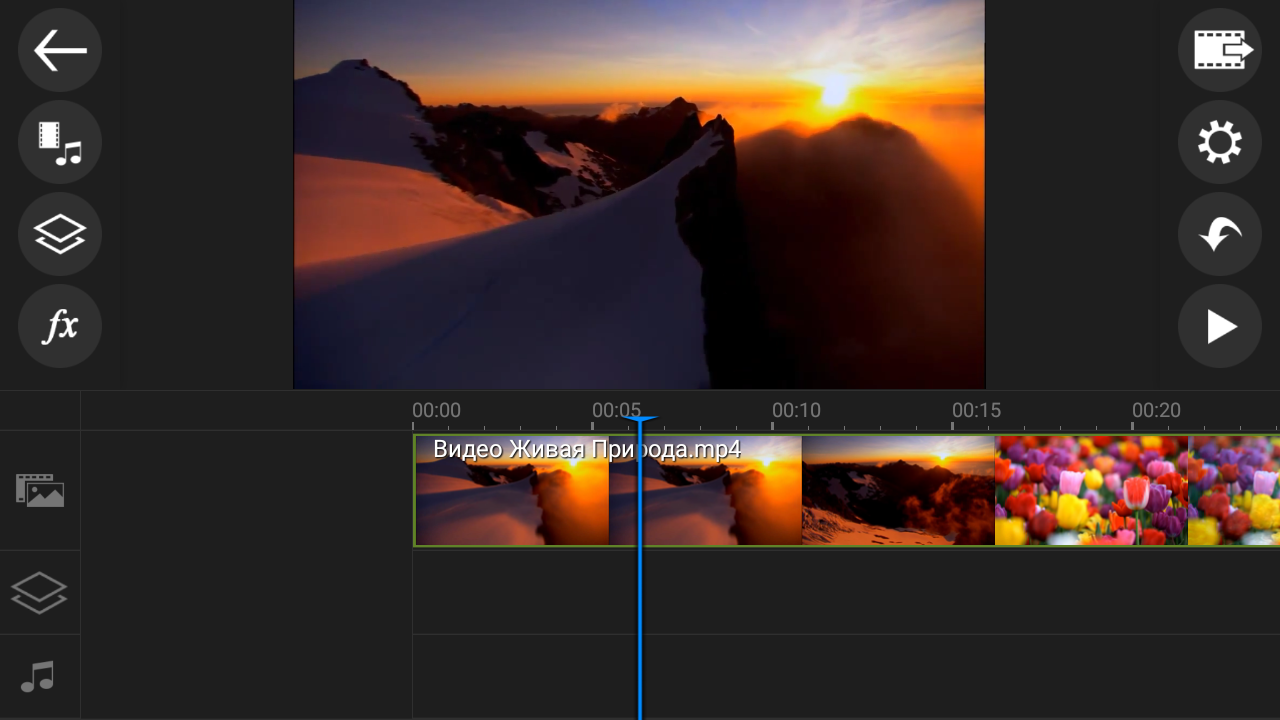Click the 00:15 mark on the timeline ruler
Image resolution: width=1280 pixels, height=720 pixels.
pyautogui.click(x=976, y=411)
